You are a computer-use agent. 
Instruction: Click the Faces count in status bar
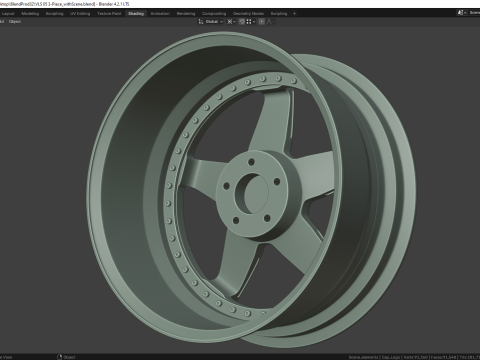[x=443, y=357]
